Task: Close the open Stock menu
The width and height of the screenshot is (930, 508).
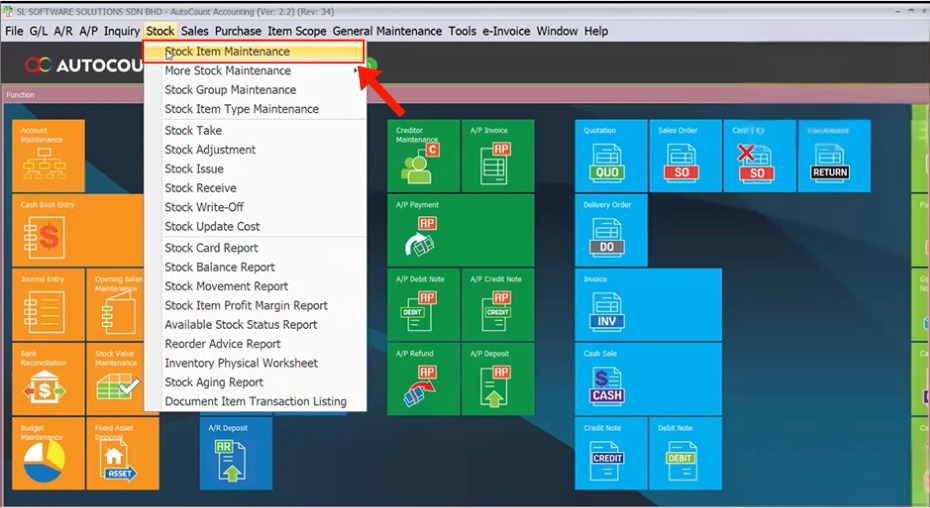Action: 160,31
